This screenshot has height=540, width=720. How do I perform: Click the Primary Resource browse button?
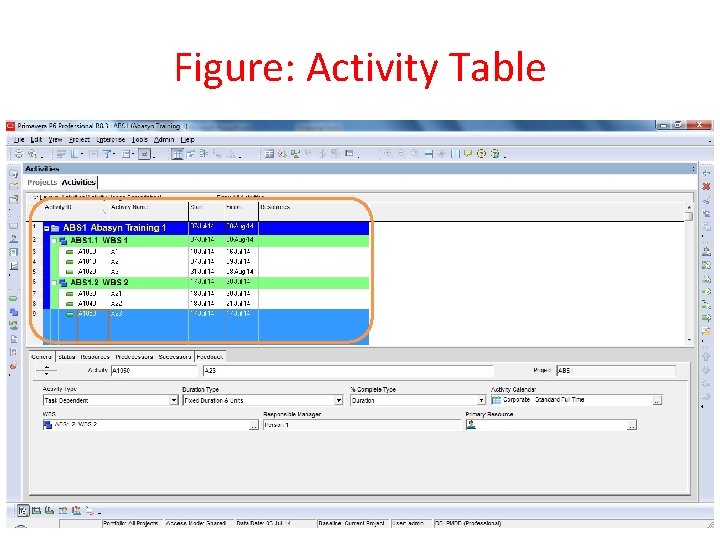point(632,426)
